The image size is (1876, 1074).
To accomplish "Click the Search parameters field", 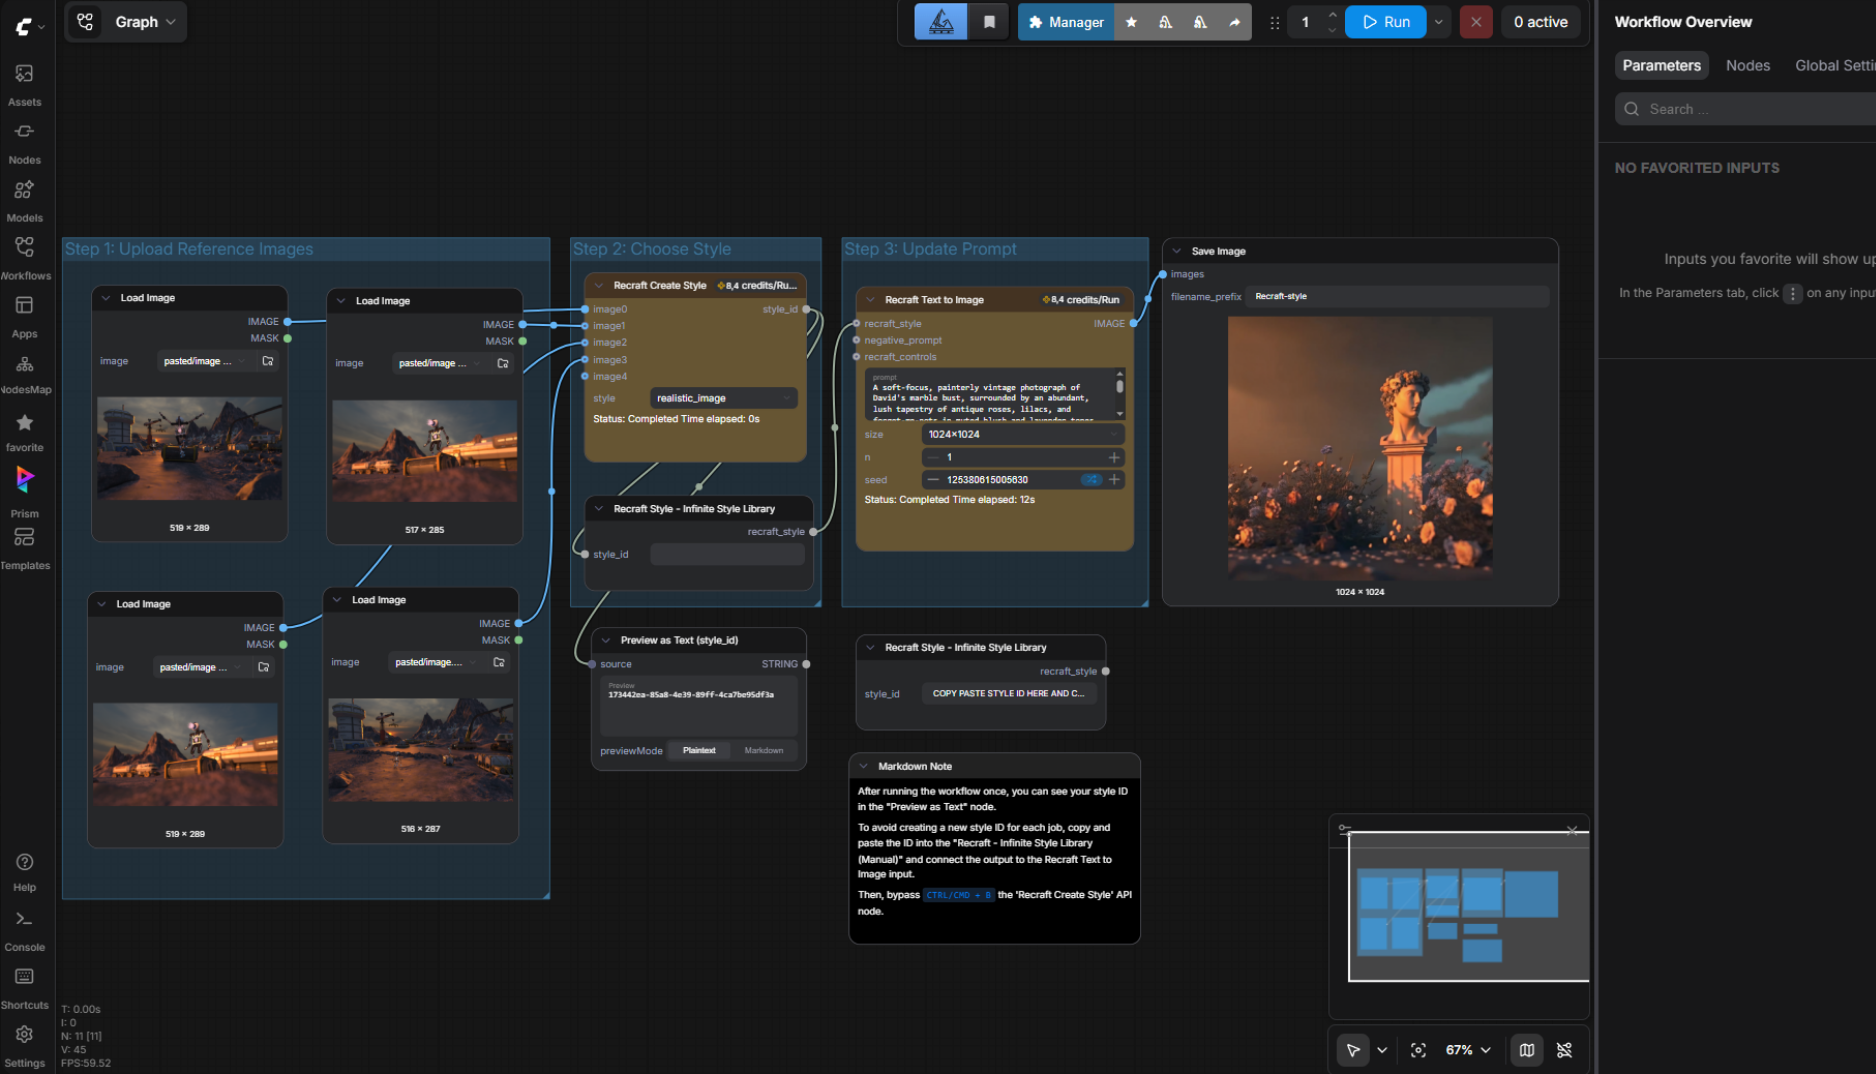I will point(1745,109).
